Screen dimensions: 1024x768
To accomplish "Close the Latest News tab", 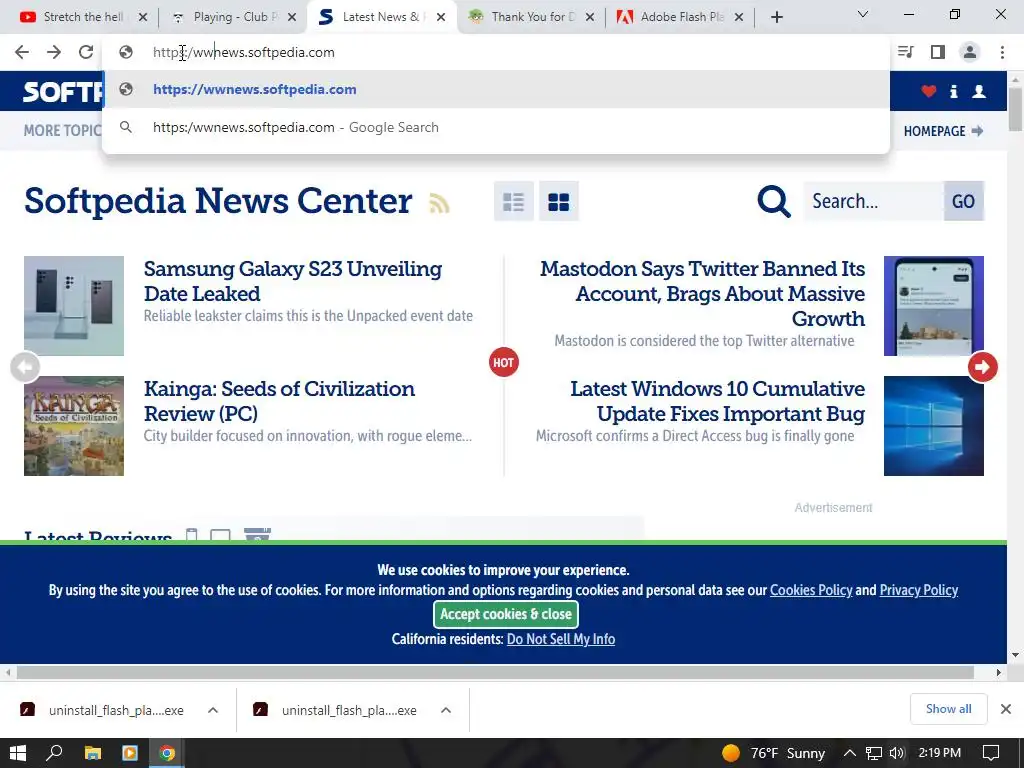I will 441,17.
